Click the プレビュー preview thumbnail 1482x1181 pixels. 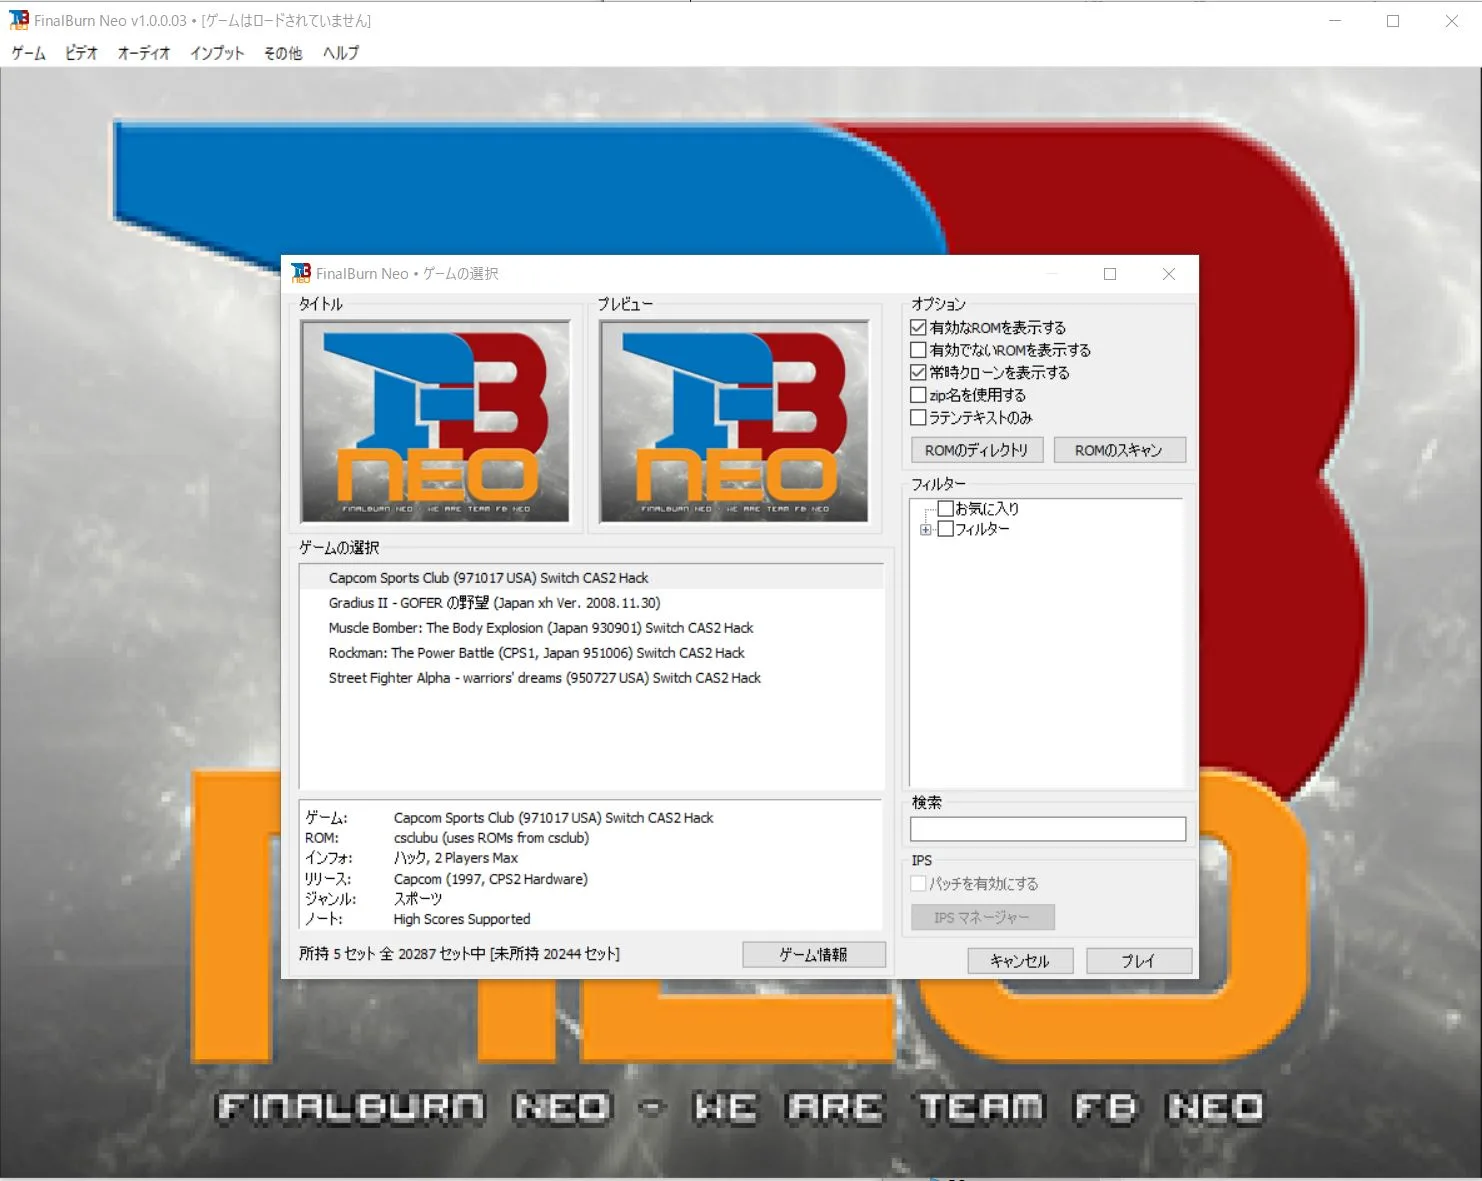click(x=734, y=422)
